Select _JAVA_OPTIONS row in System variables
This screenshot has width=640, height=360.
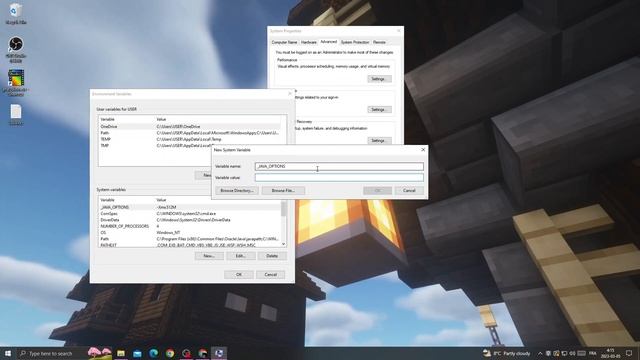click(190, 207)
